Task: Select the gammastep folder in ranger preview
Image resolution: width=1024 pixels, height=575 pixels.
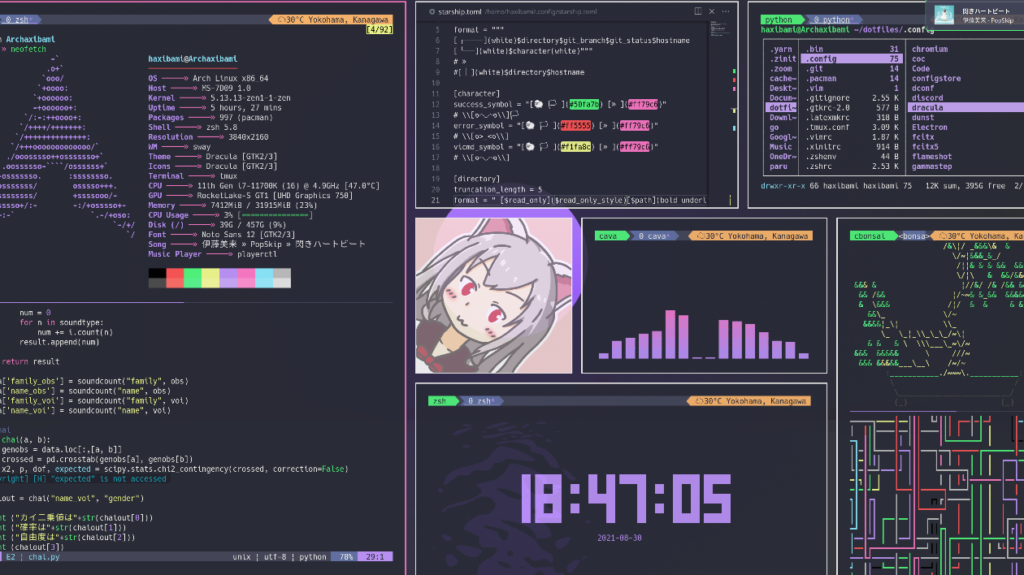Action: (x=932, y=167)
